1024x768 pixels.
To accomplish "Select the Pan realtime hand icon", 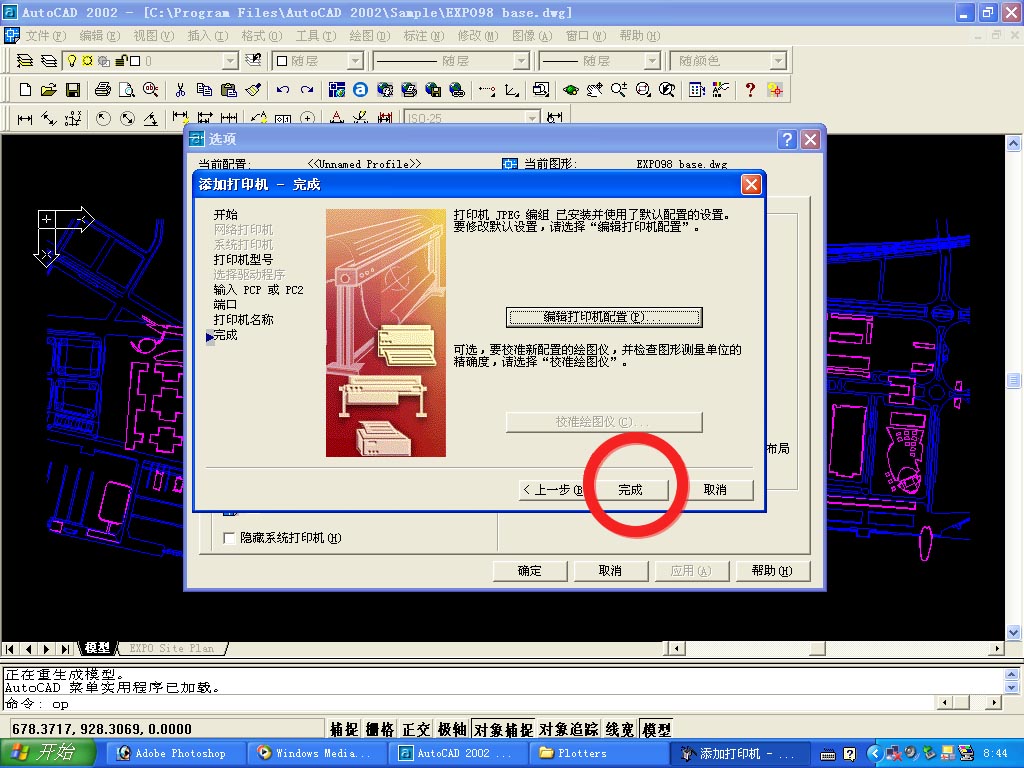I will [x=594, y=89].
